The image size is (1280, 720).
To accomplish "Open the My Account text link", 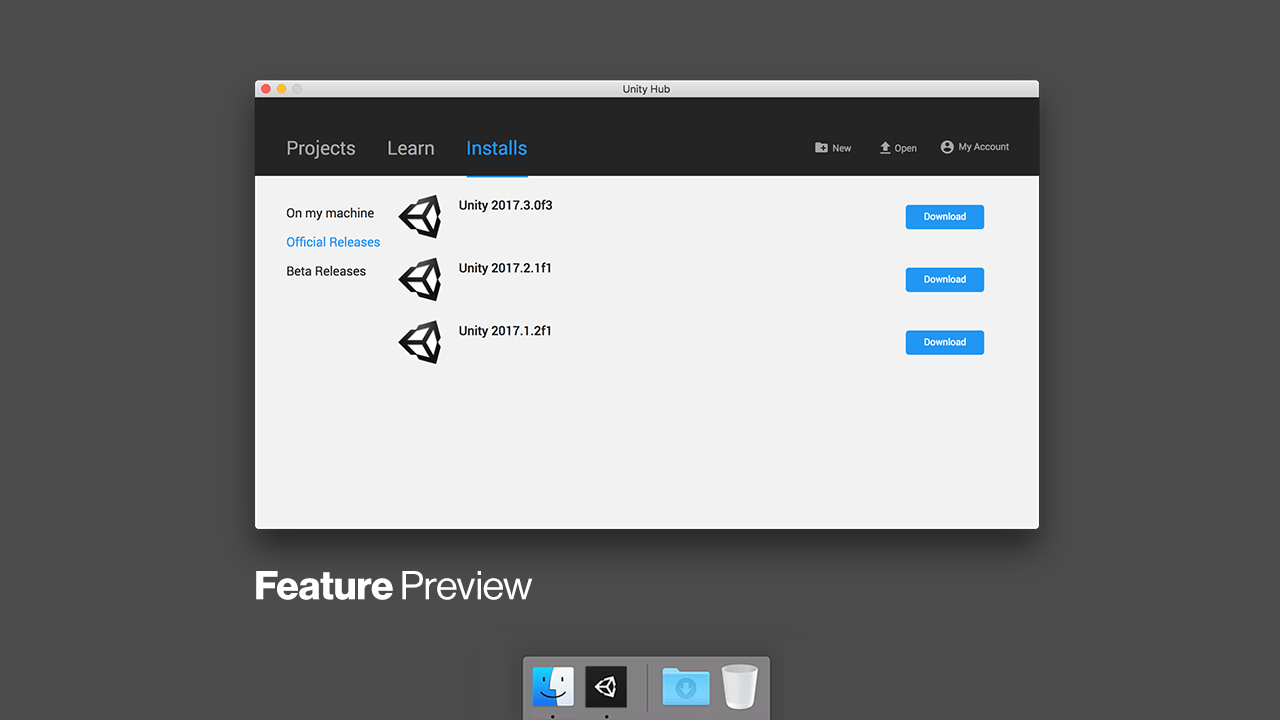I will [x=984, y=147].
